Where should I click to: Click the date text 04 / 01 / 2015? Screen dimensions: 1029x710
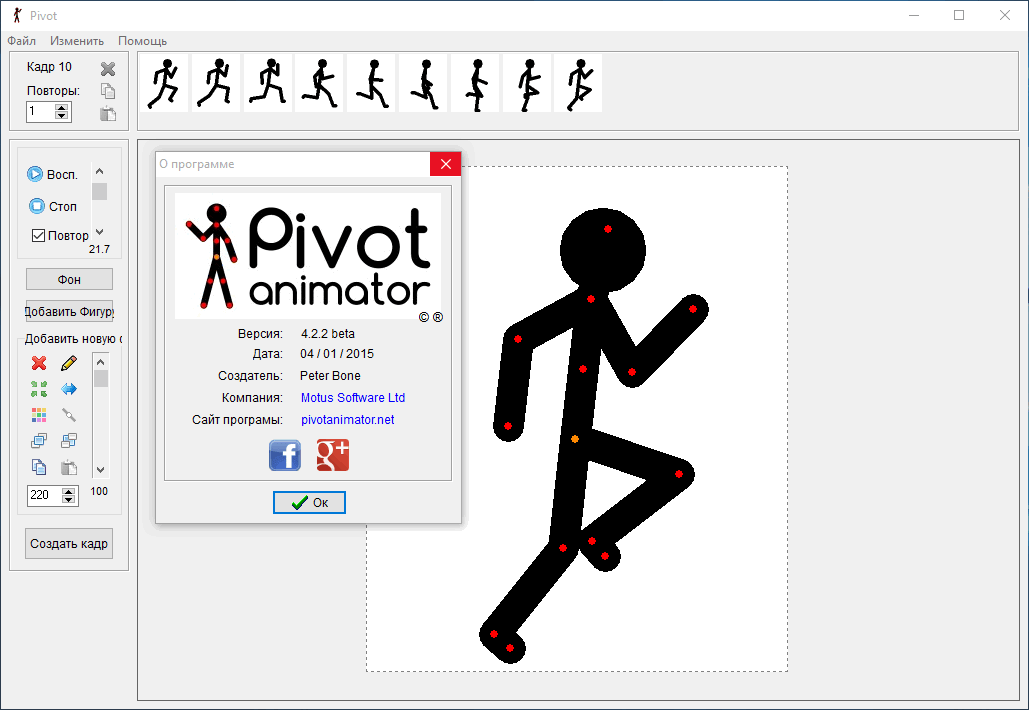pyautogui.click(x=337, y=354)
